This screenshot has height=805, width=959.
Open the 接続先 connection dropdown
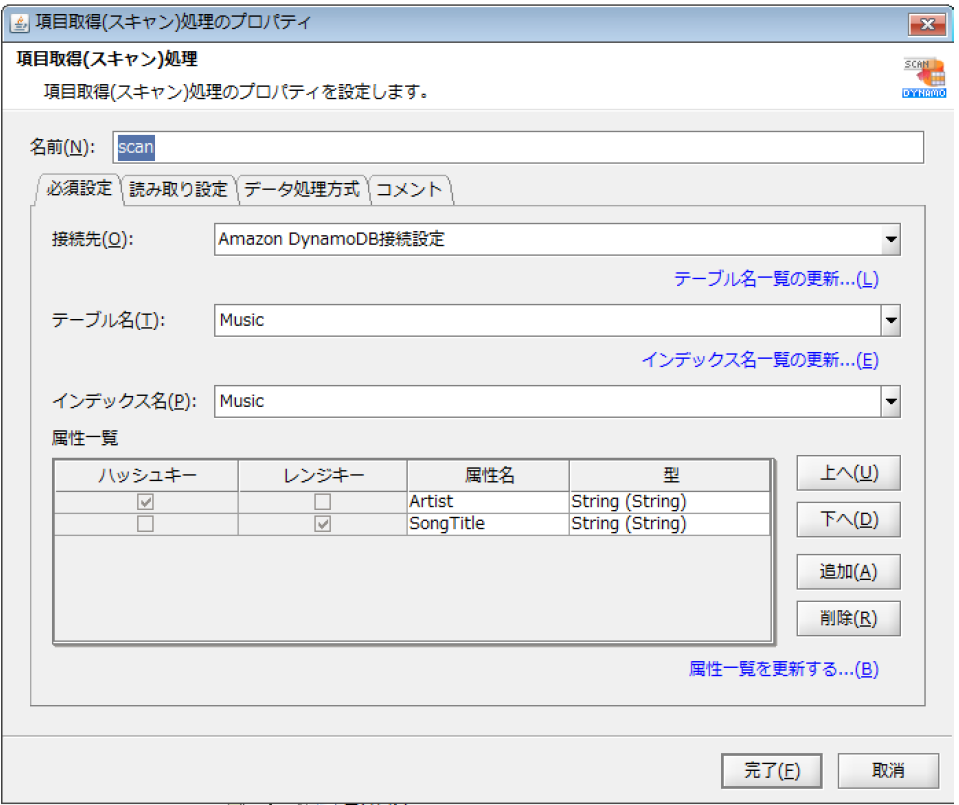tap(889, 239)
